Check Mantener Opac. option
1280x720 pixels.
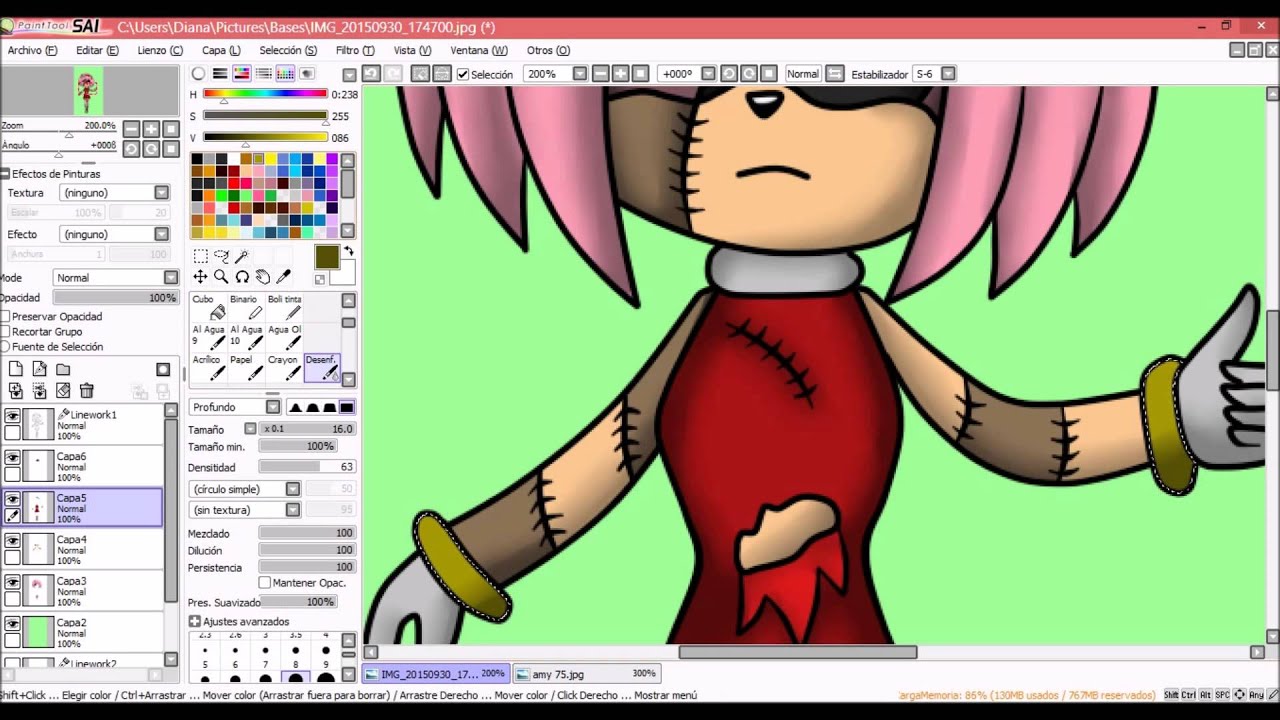pyautogui.click(x=265, y=583)
